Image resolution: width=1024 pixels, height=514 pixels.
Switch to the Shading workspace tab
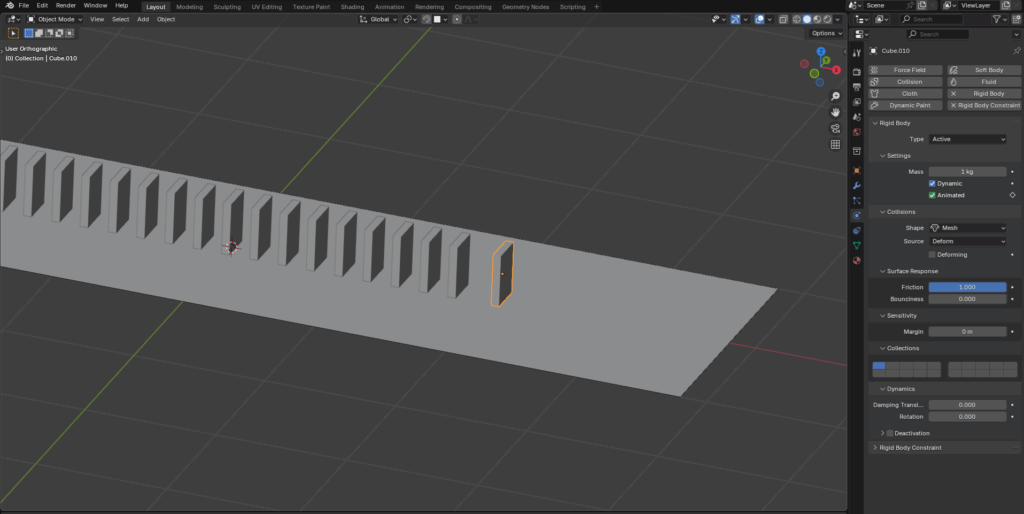352,7
